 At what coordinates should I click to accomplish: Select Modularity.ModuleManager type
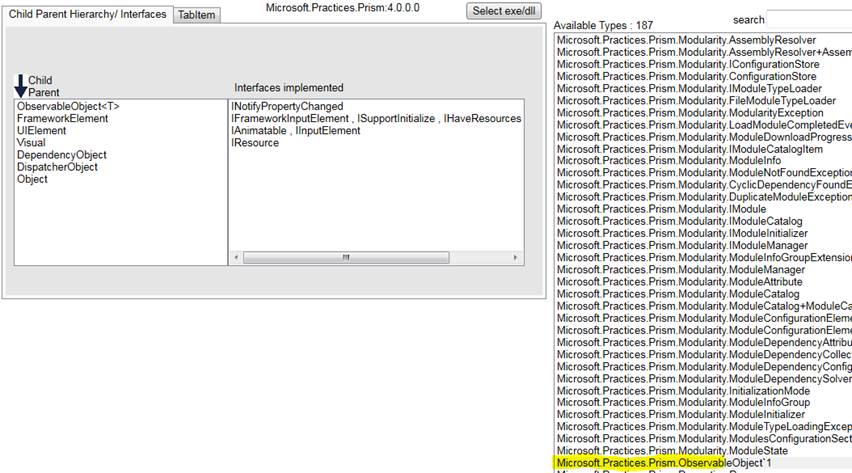pos(681,270)
